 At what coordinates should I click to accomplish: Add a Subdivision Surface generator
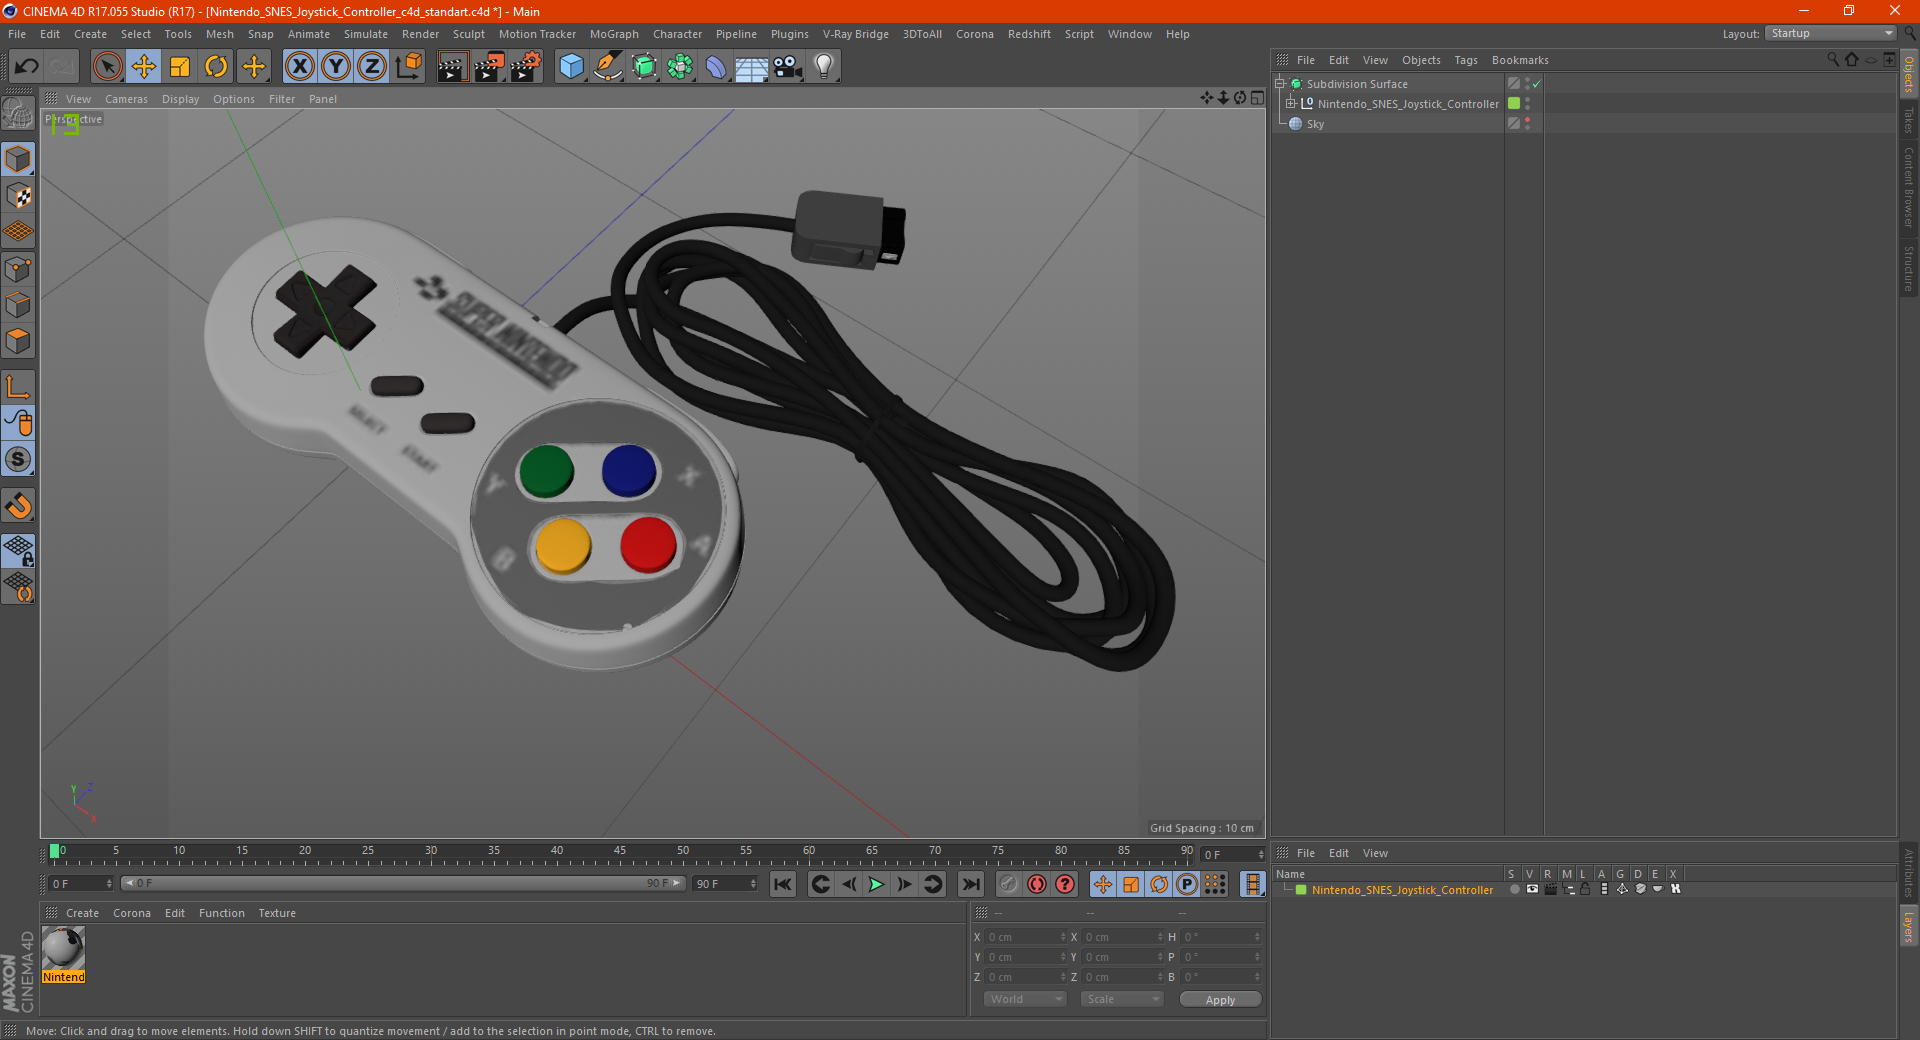point(644,67)
